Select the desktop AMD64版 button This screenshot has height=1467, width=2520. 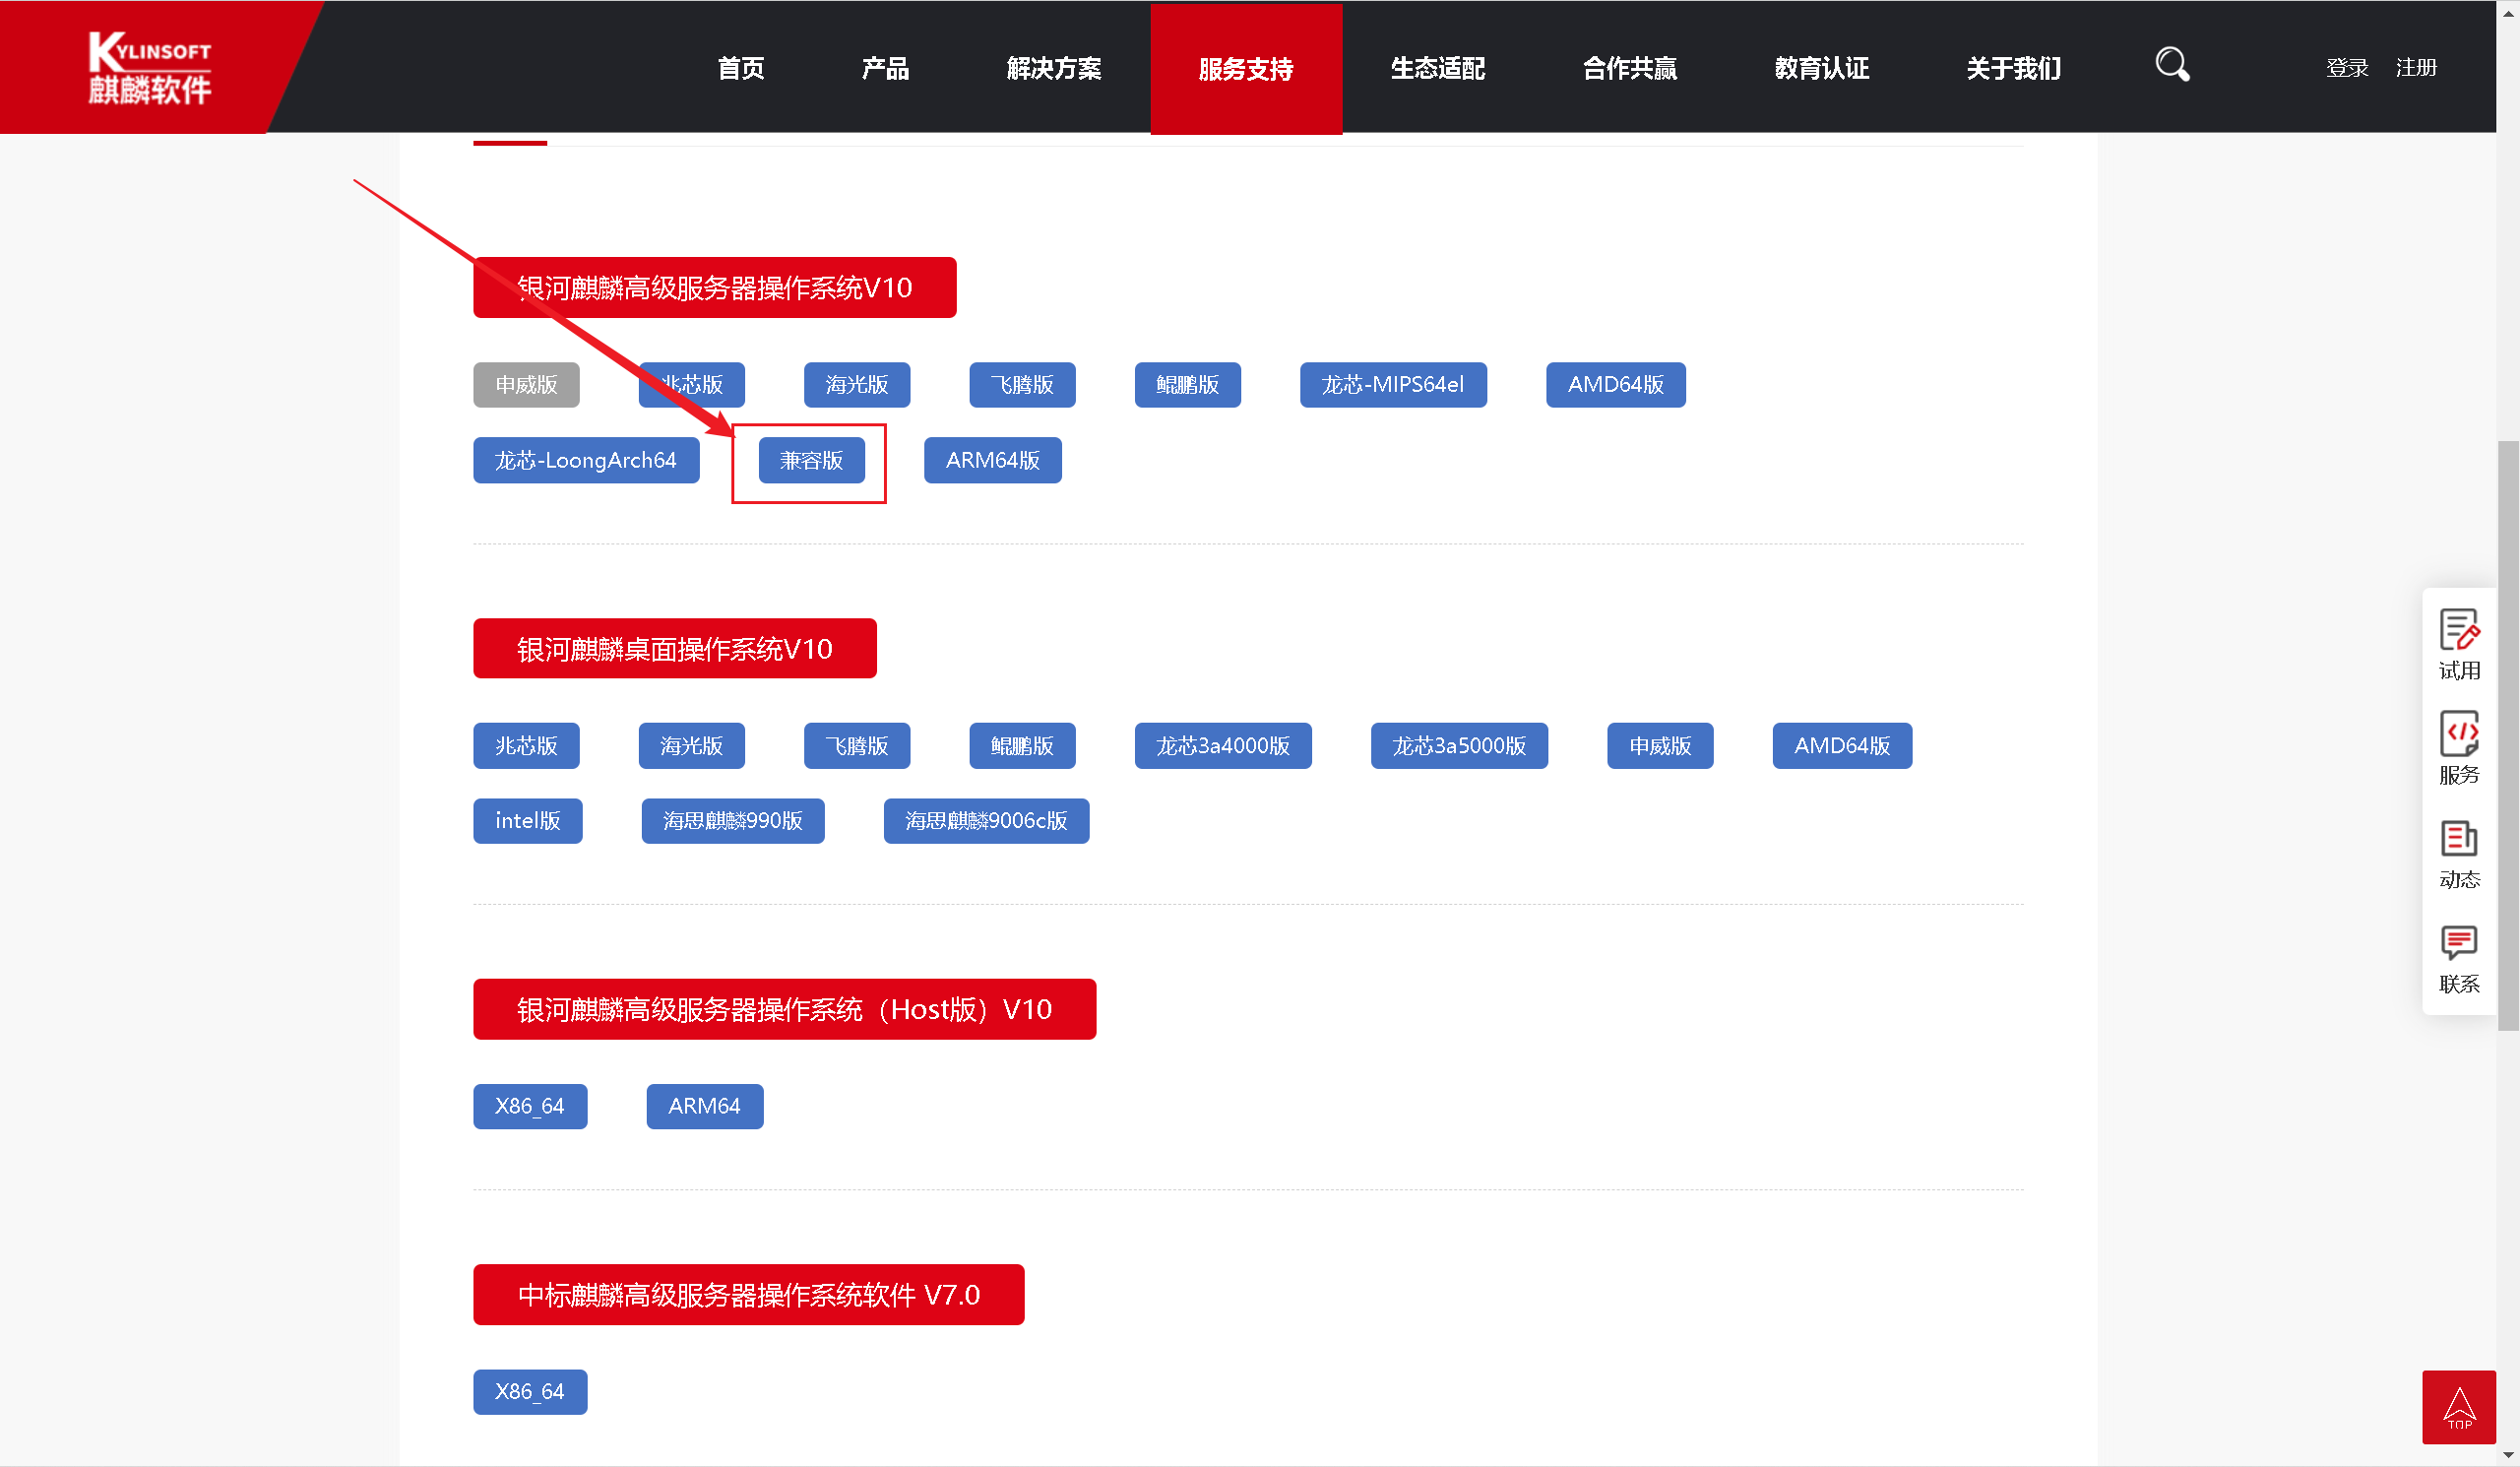coord(1842,746)
